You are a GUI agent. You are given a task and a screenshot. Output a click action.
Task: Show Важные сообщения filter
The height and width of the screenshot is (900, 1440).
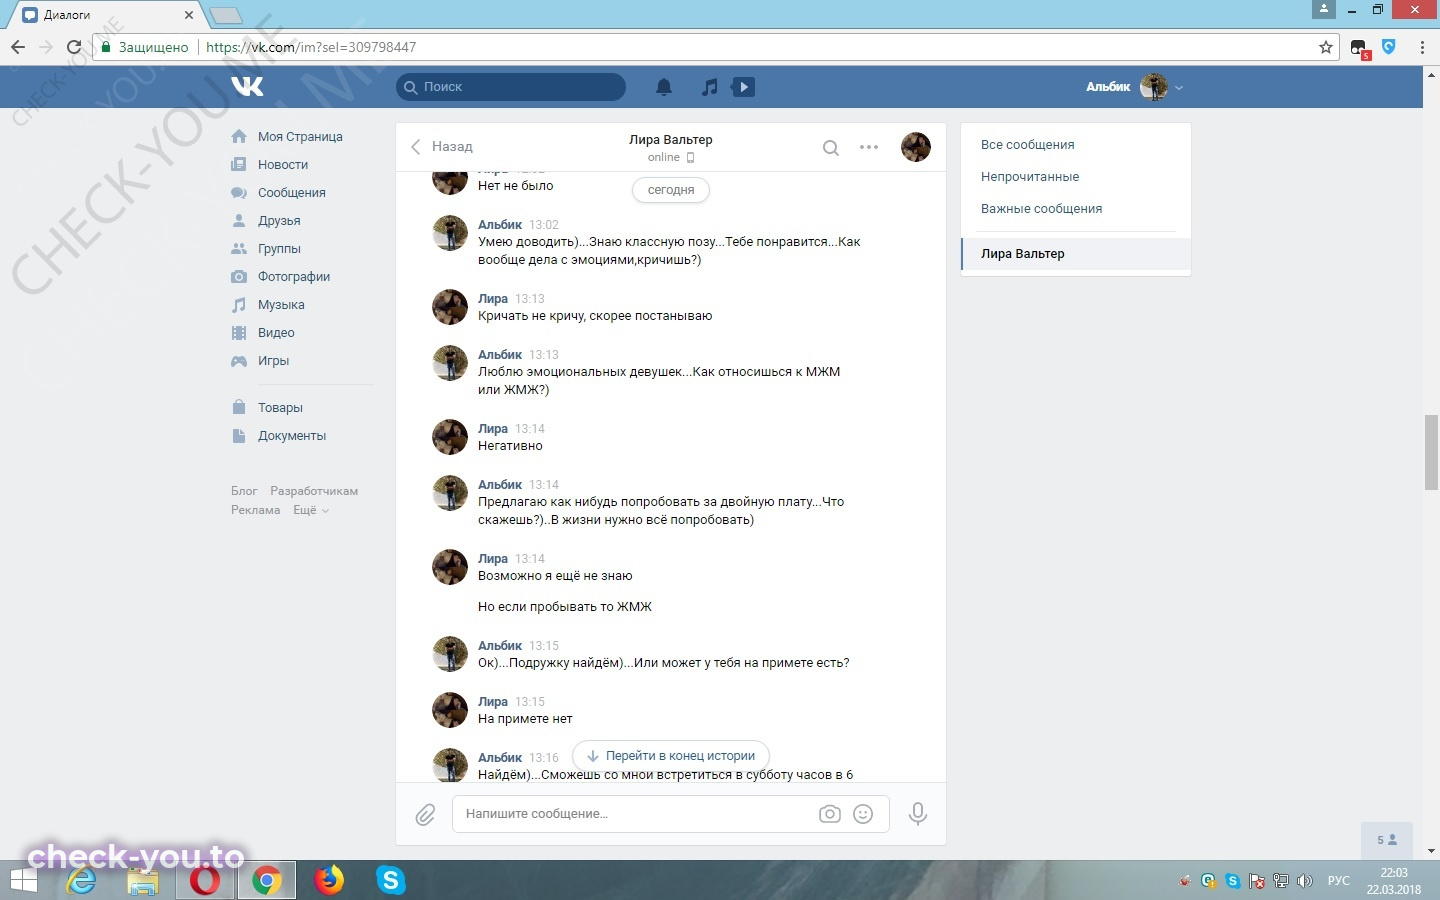coord(1076,209)
